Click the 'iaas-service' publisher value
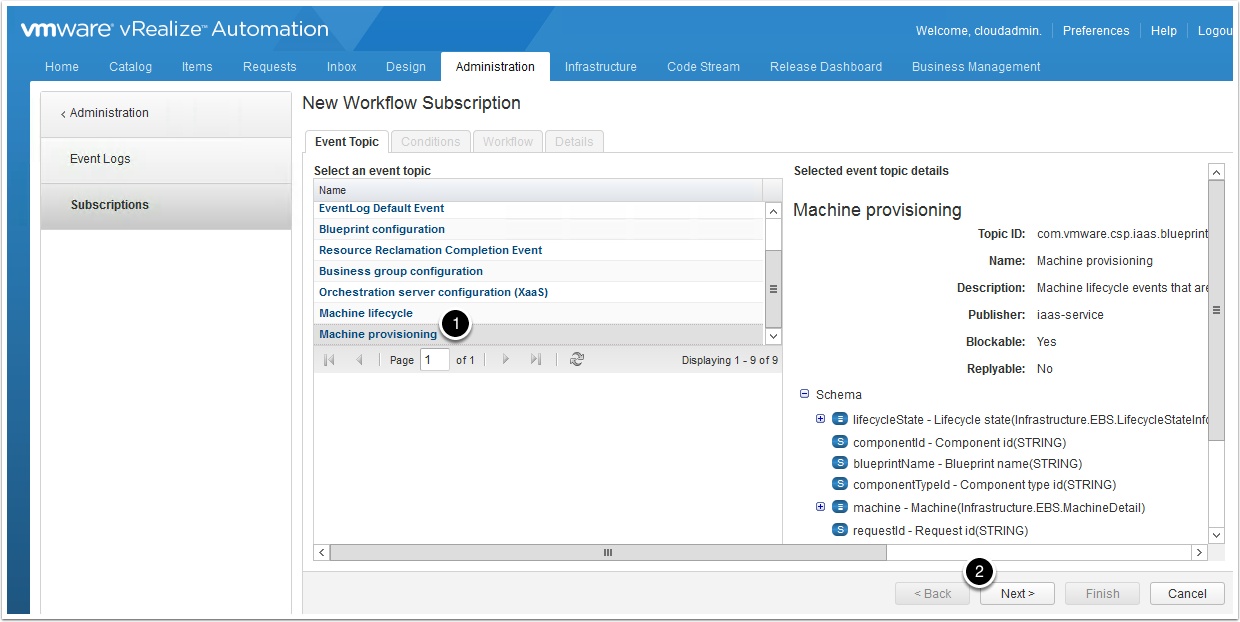The image size is (1240, 622). tap(1070, 315)
